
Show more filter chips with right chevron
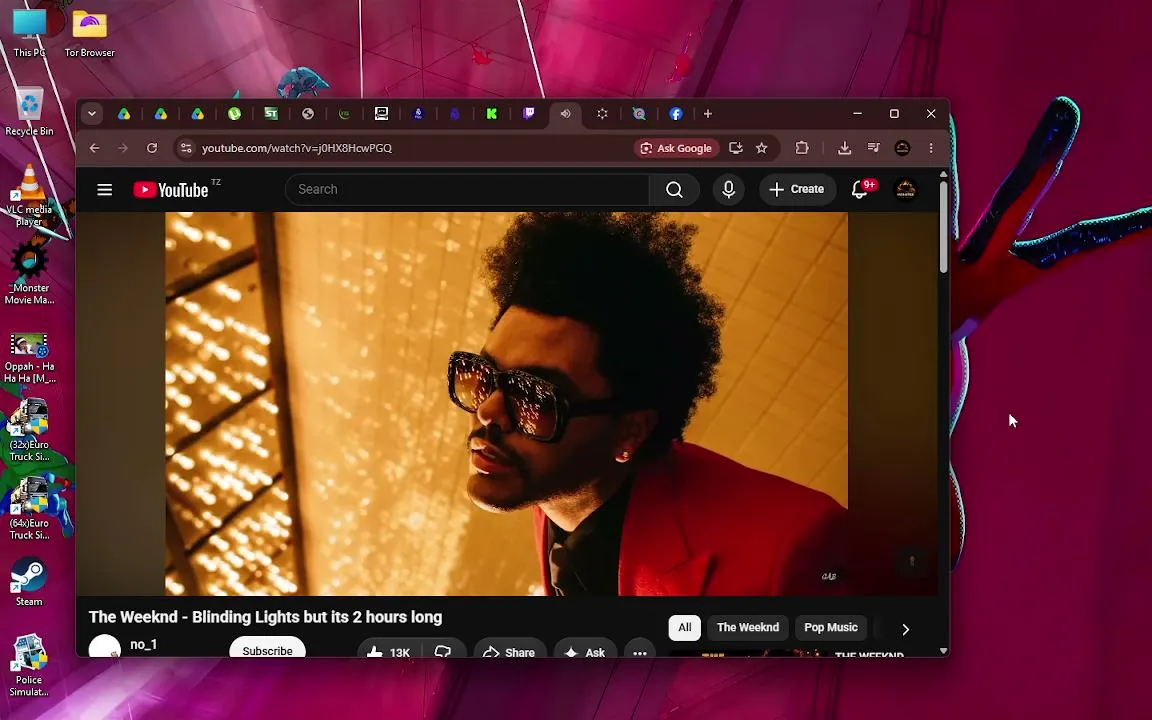pos(905,629)
